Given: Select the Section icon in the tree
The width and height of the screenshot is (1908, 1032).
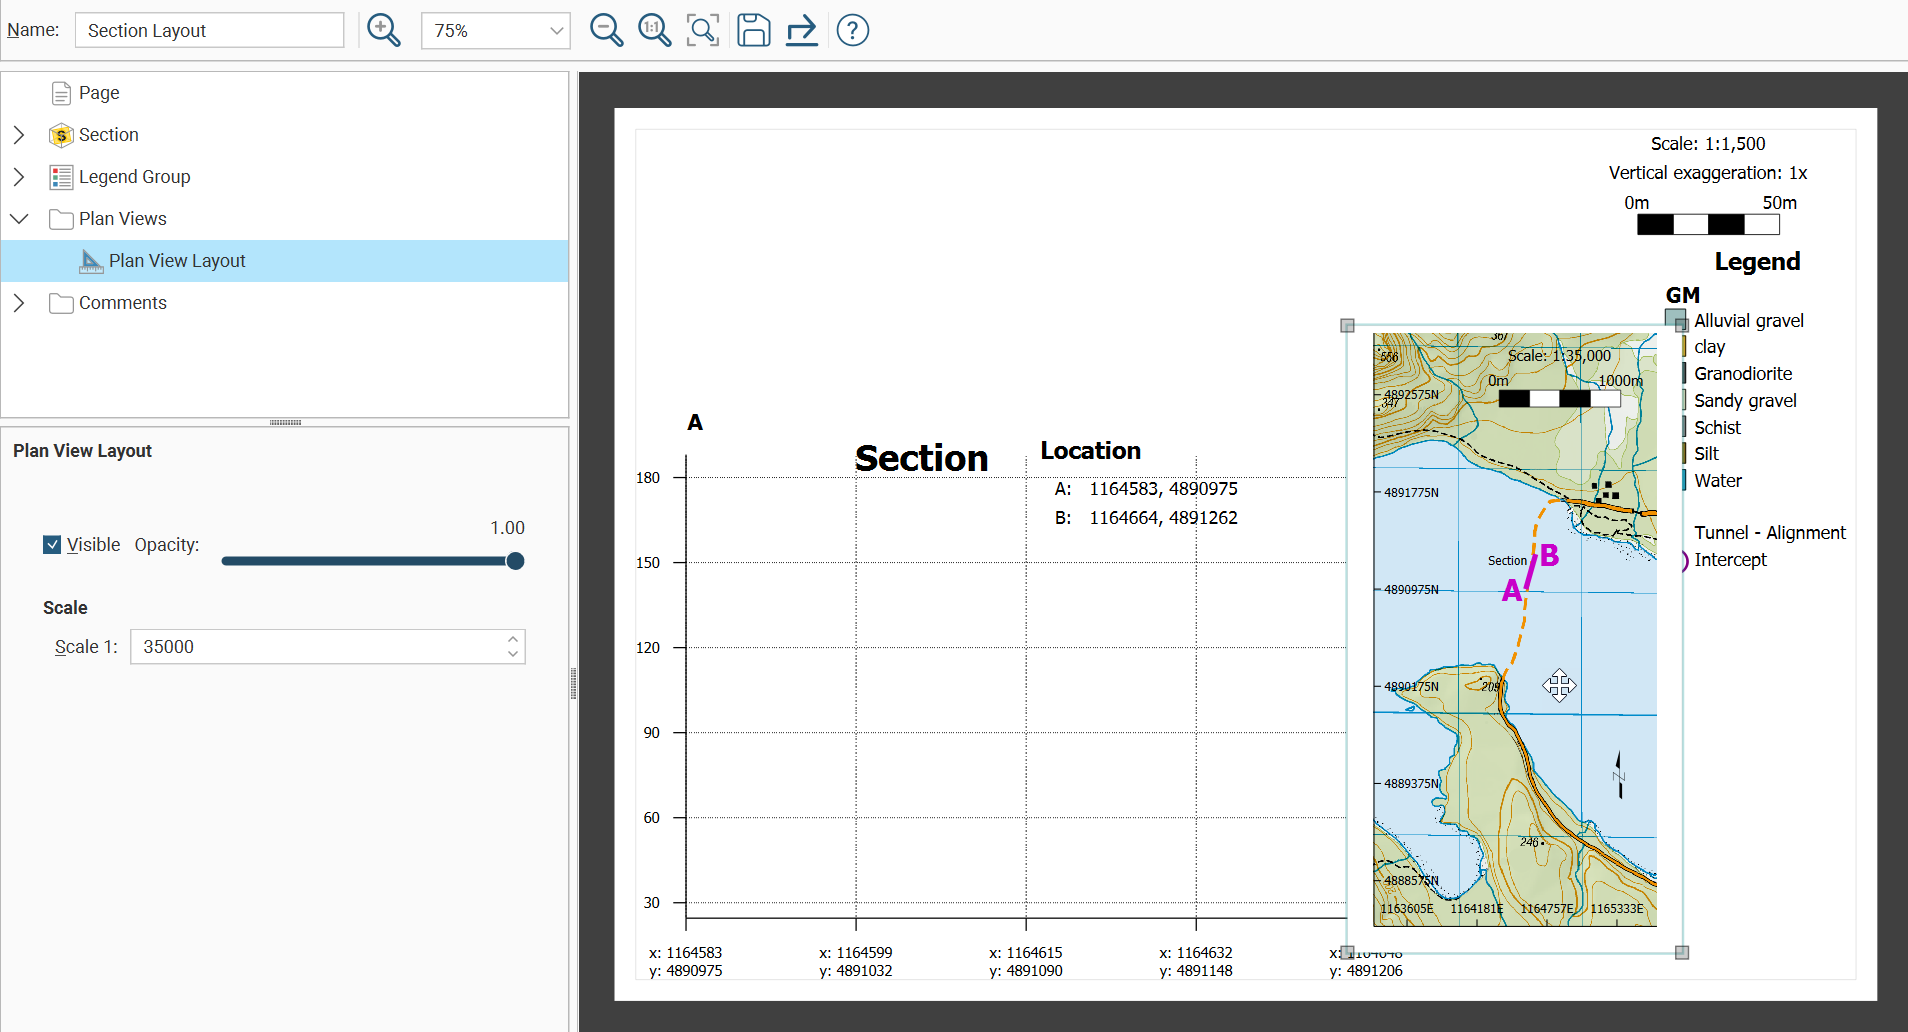Looking at the screenshot, I should click(x=61, y=135).
